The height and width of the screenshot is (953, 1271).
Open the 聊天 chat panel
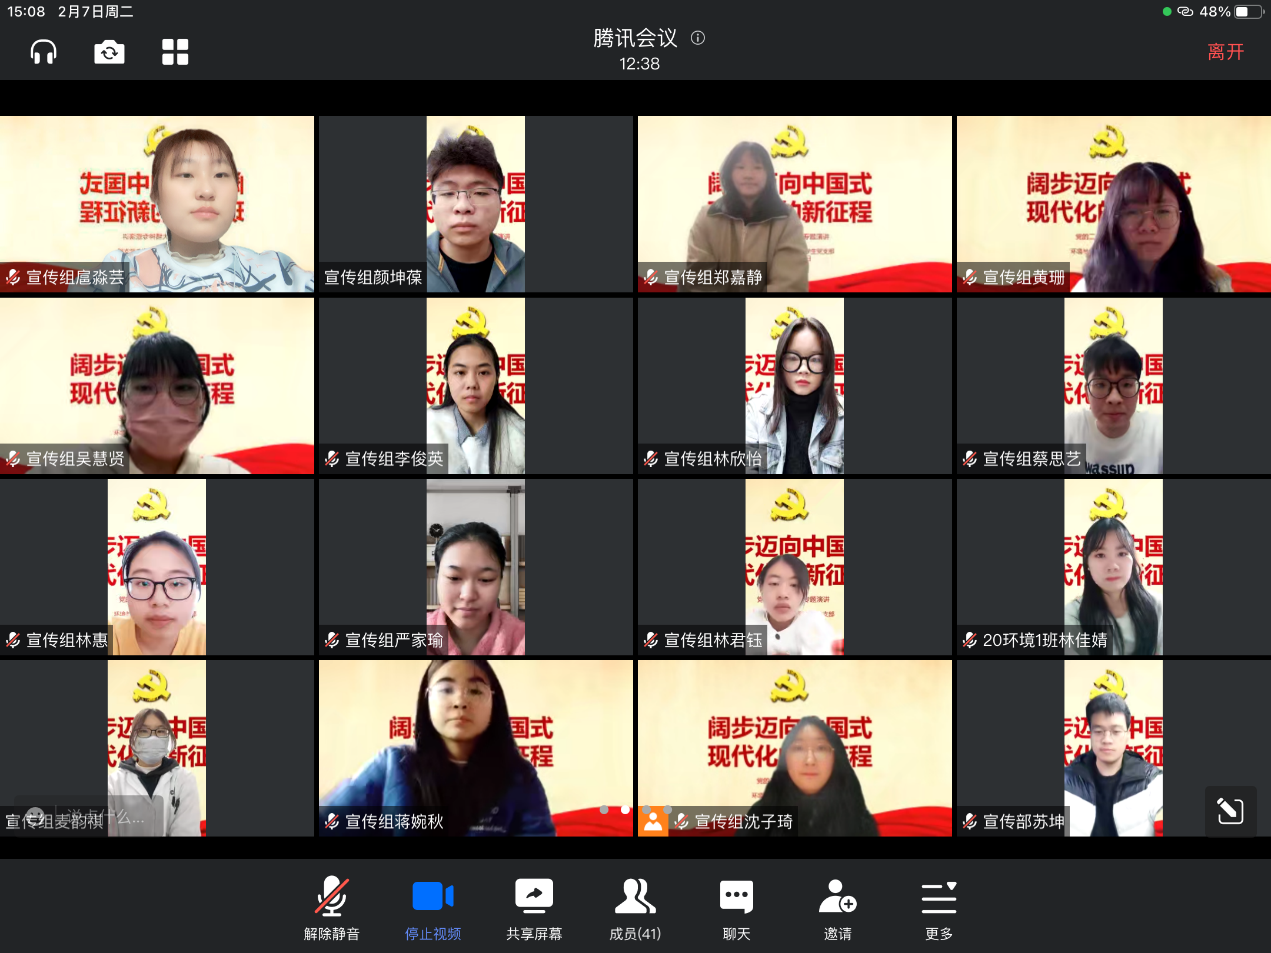736,907
